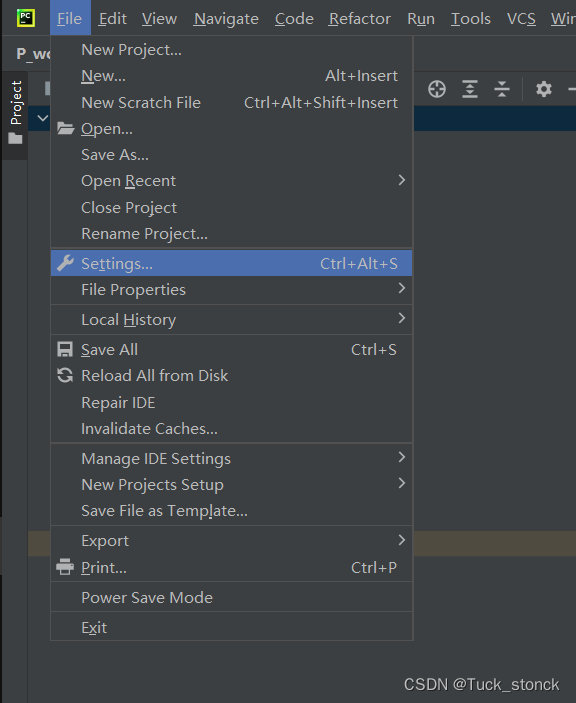Click the Collapse All toolbar icon
Viewport: 576px width, 703px height.
502,89
